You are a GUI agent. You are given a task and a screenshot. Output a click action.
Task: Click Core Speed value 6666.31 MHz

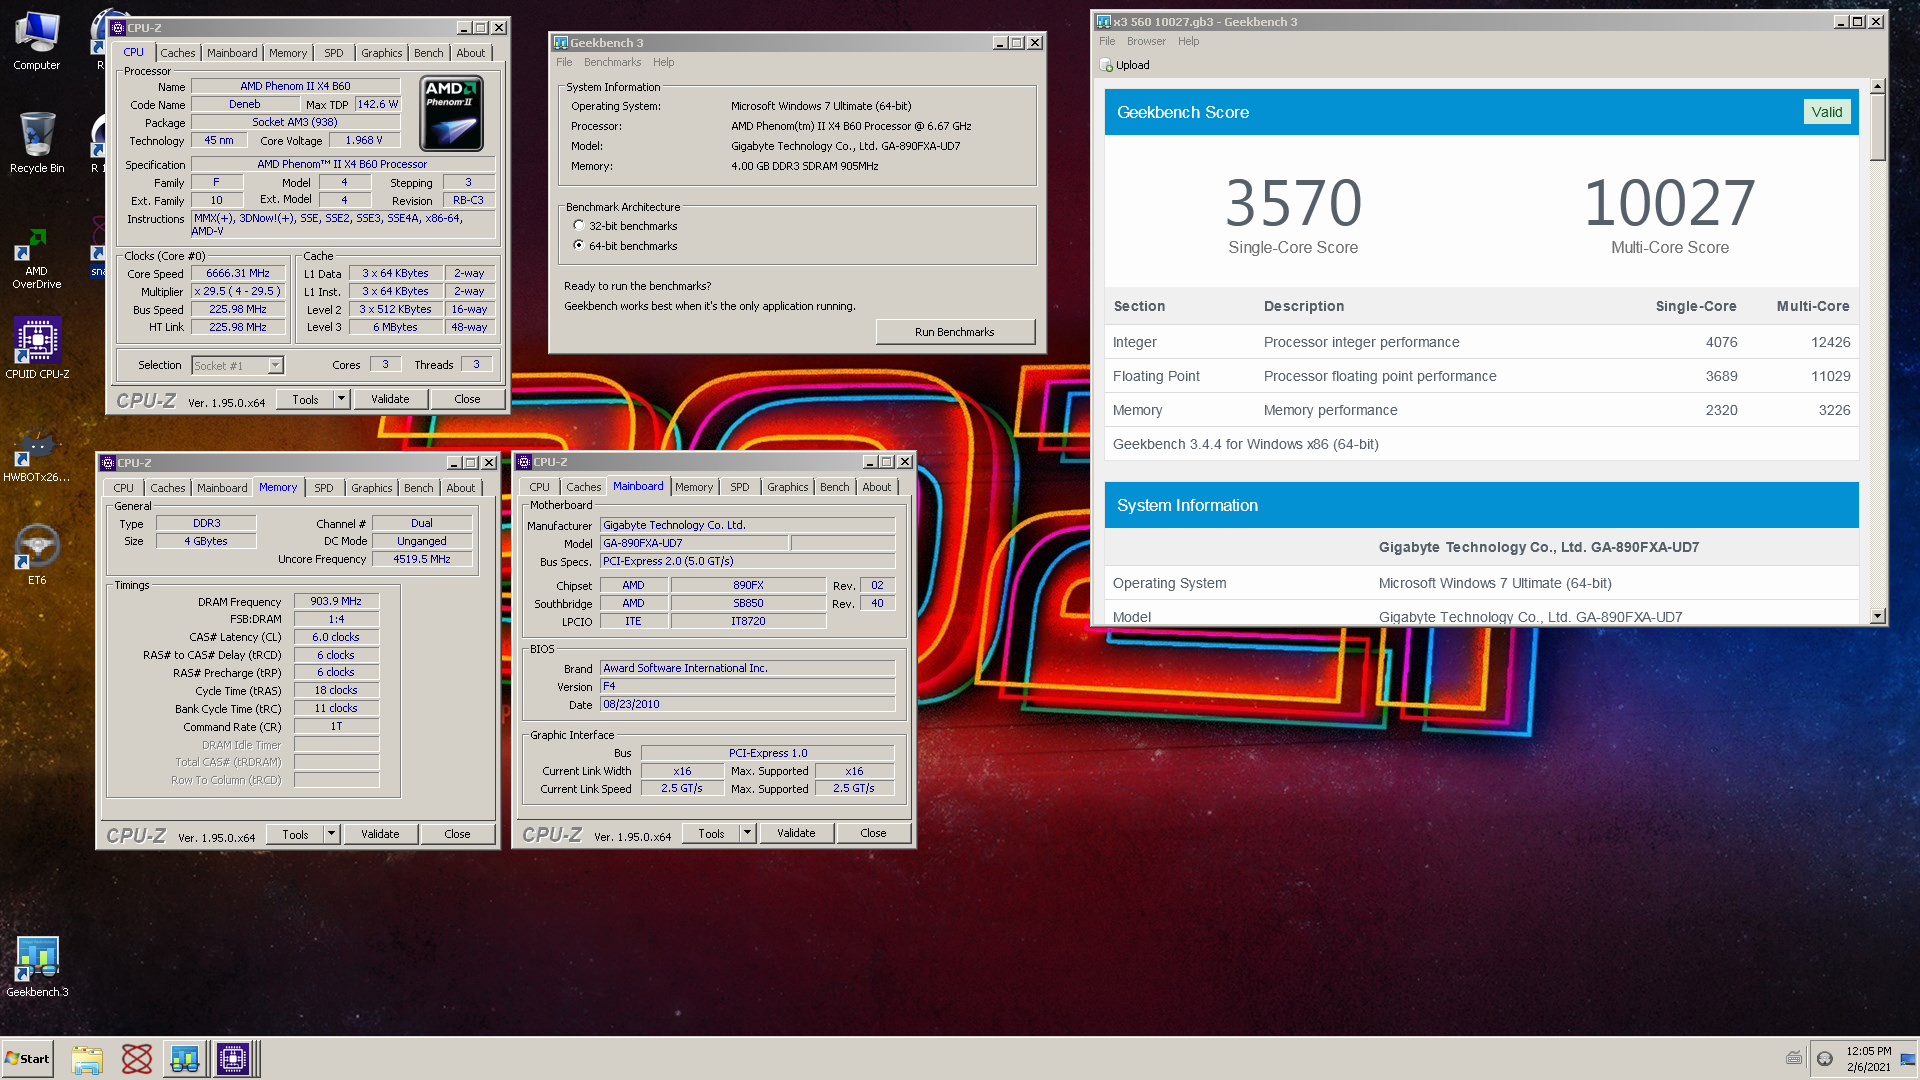click(x=238, y=273)
